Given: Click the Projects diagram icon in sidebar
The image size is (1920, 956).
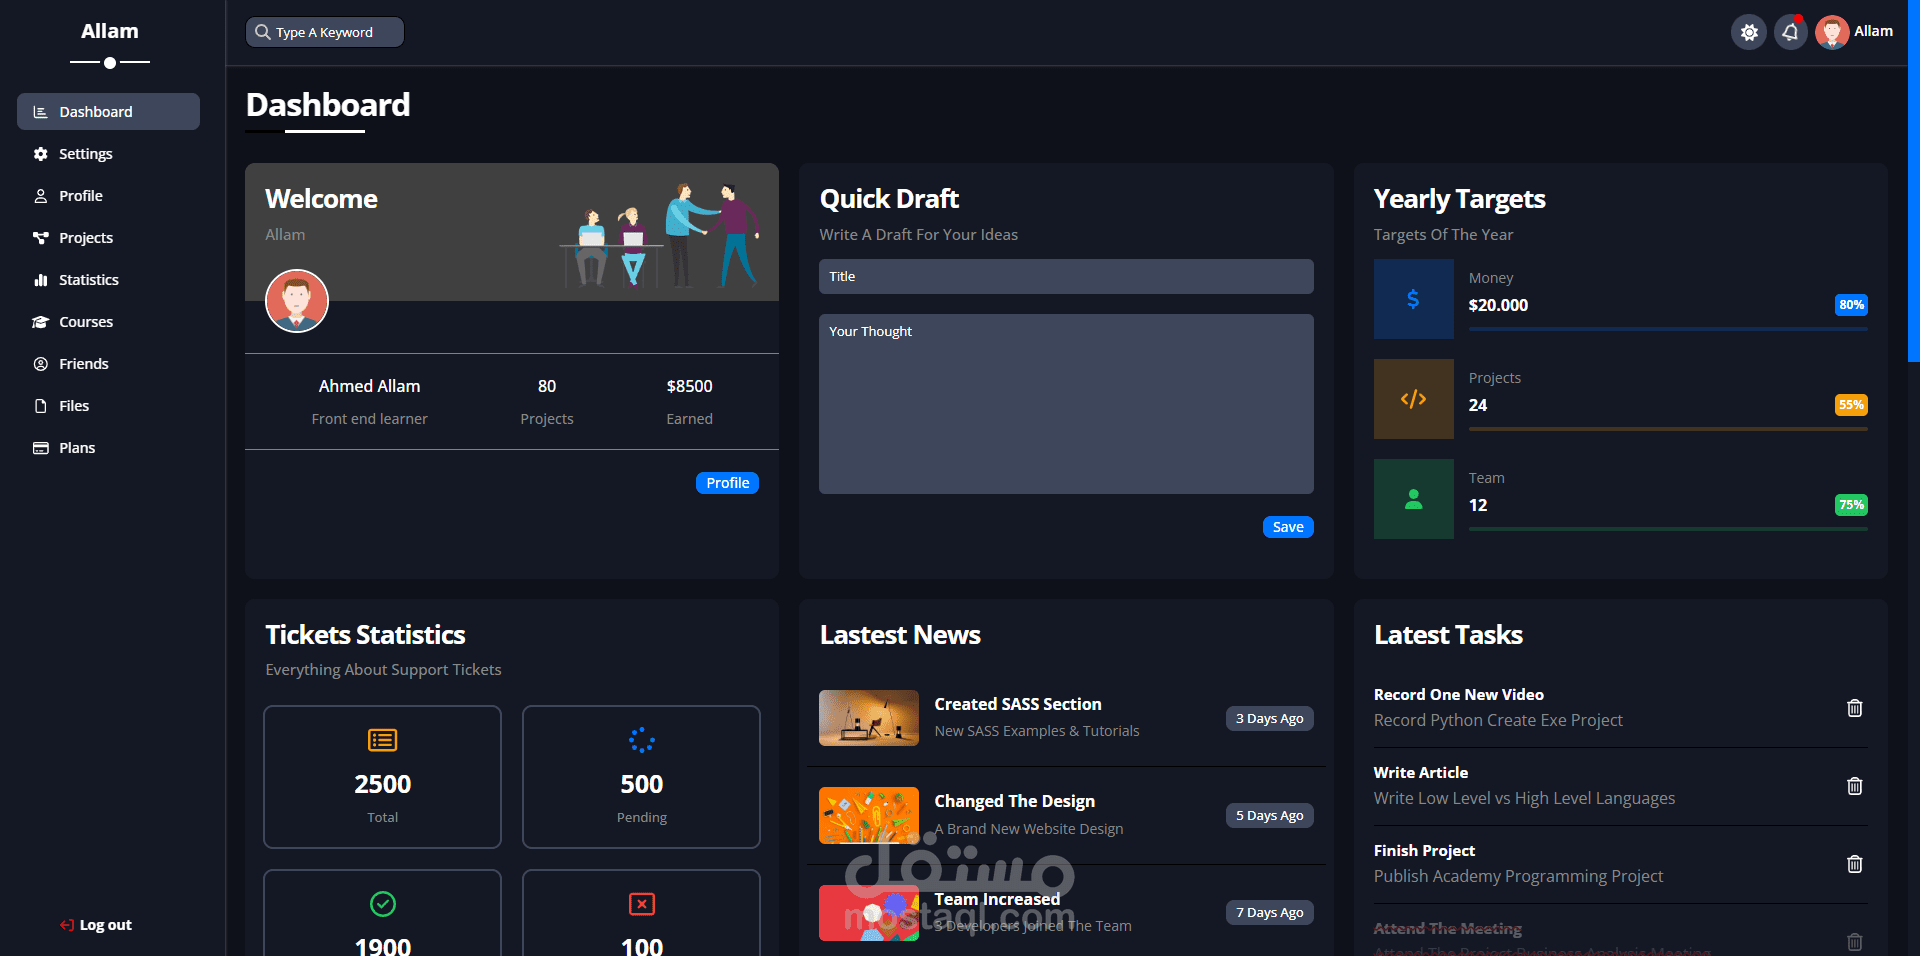Looking at the screenshot, I should click(x=41, y=238).
